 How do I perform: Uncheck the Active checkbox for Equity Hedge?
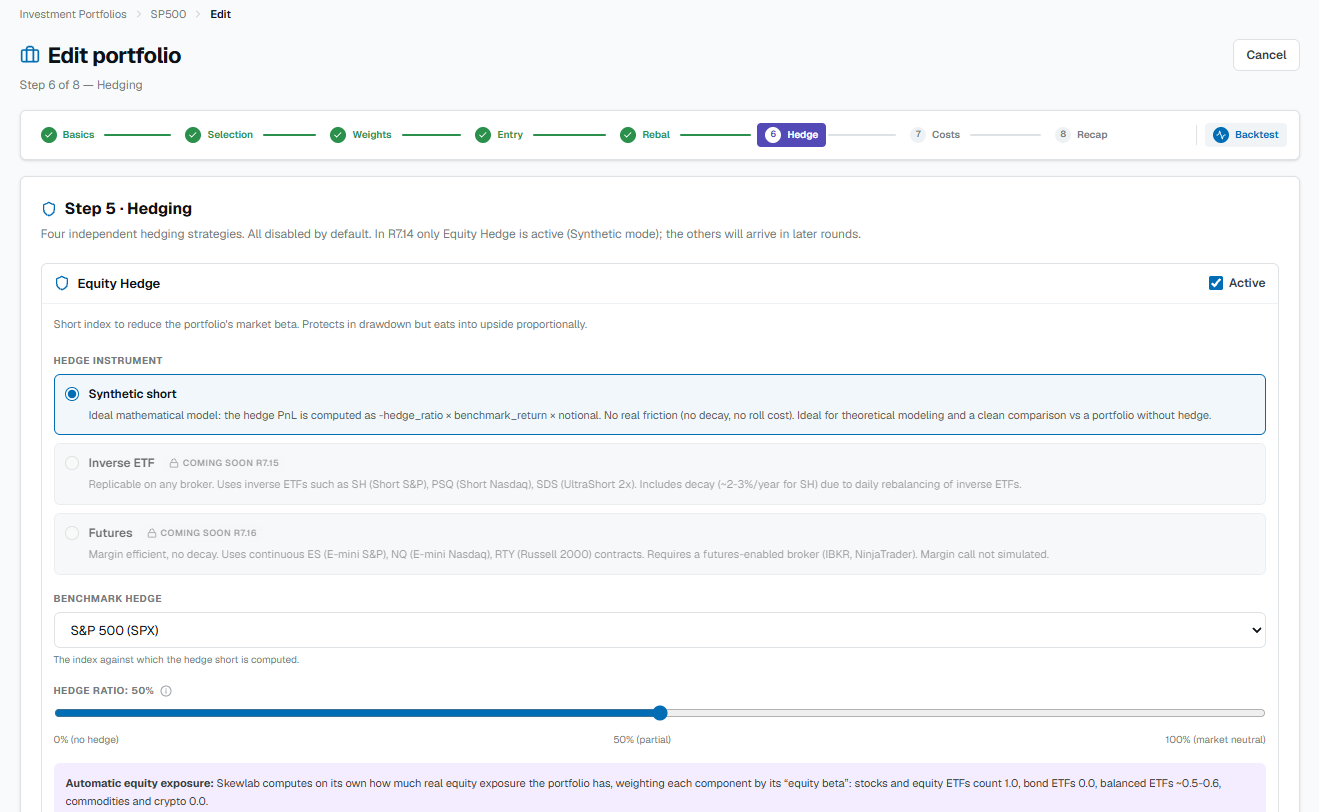point(1216,283)
